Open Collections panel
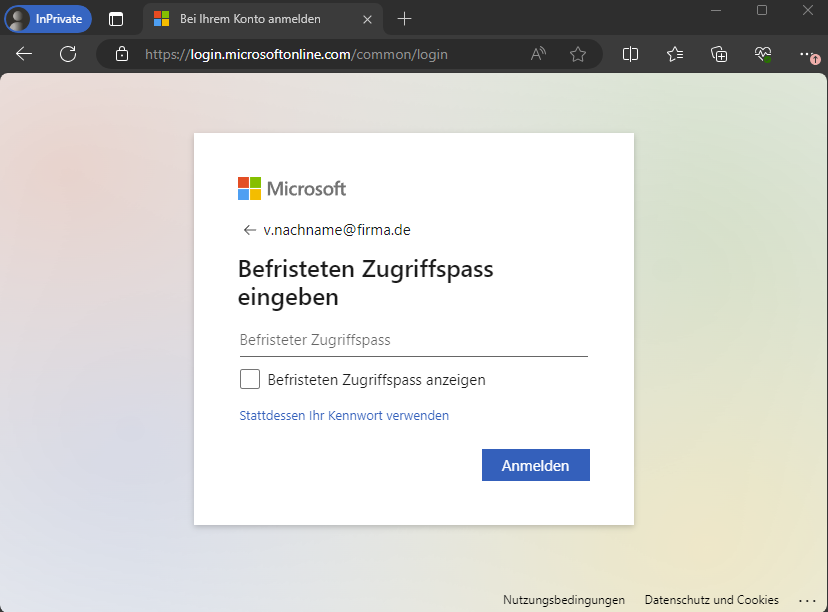The image size is (828, 612). [719, 54]
